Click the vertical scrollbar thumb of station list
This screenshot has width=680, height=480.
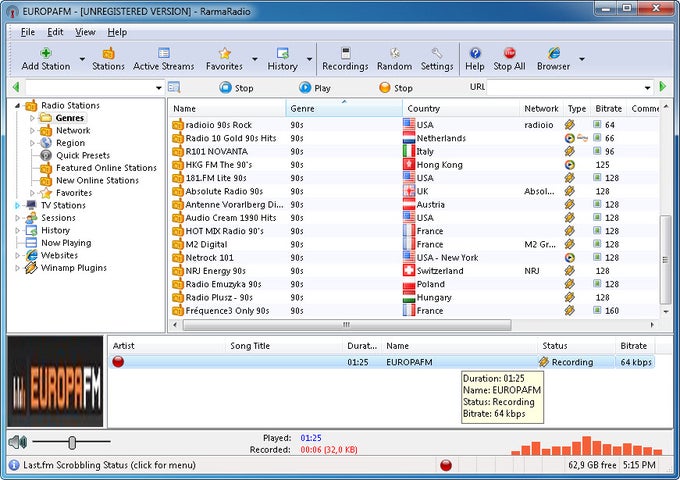click(x=665, y=260)
